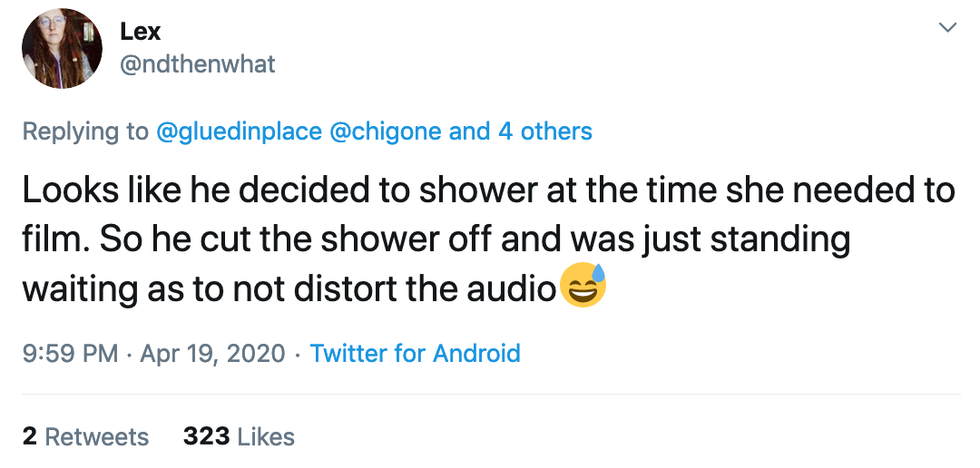980x468 pixels.
Task: Open the display name "Lex" profile
Action: pos(141,29)
